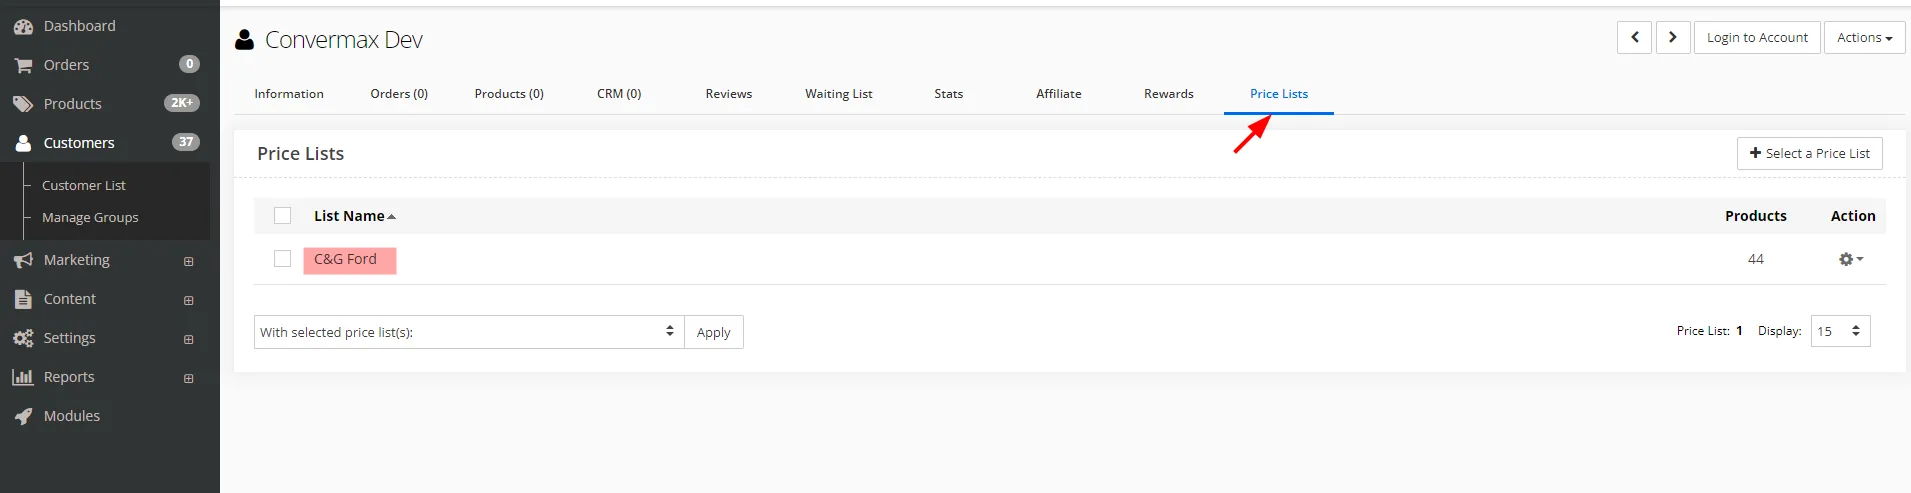This screenshot has width=1911, height=493.
Task: Go to previous customer with left chevron
Action: tap(1634, 38)
